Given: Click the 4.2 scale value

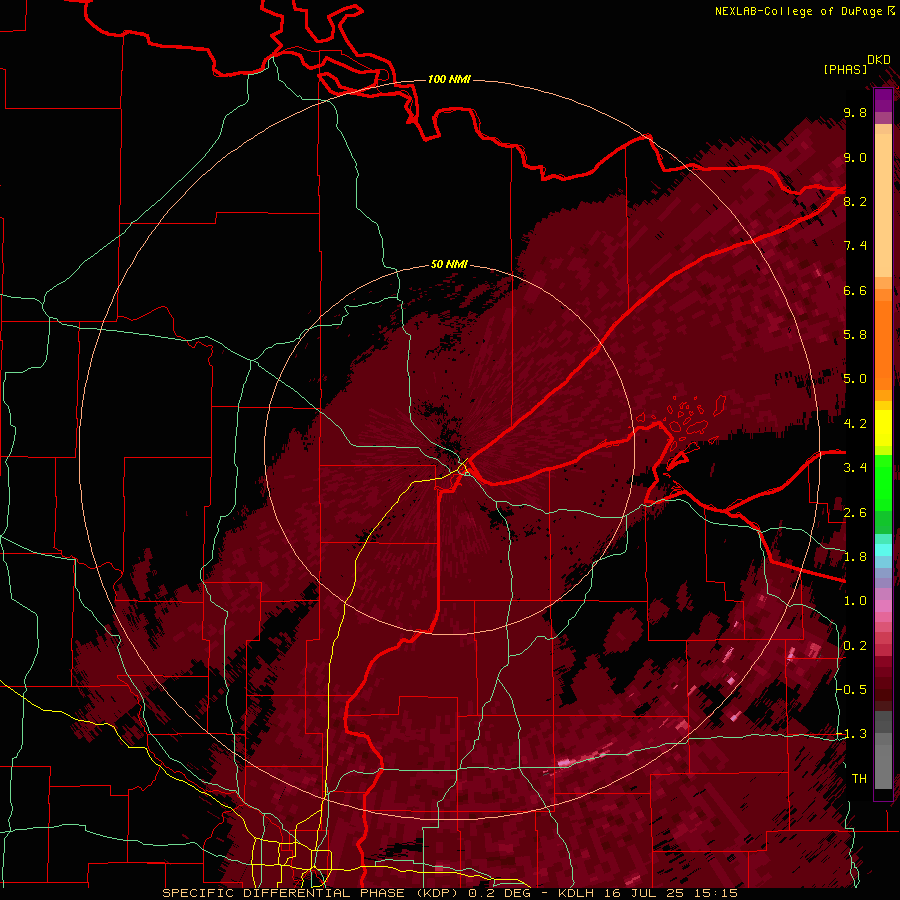Looking at the screenshot, I should pos(855,424).
